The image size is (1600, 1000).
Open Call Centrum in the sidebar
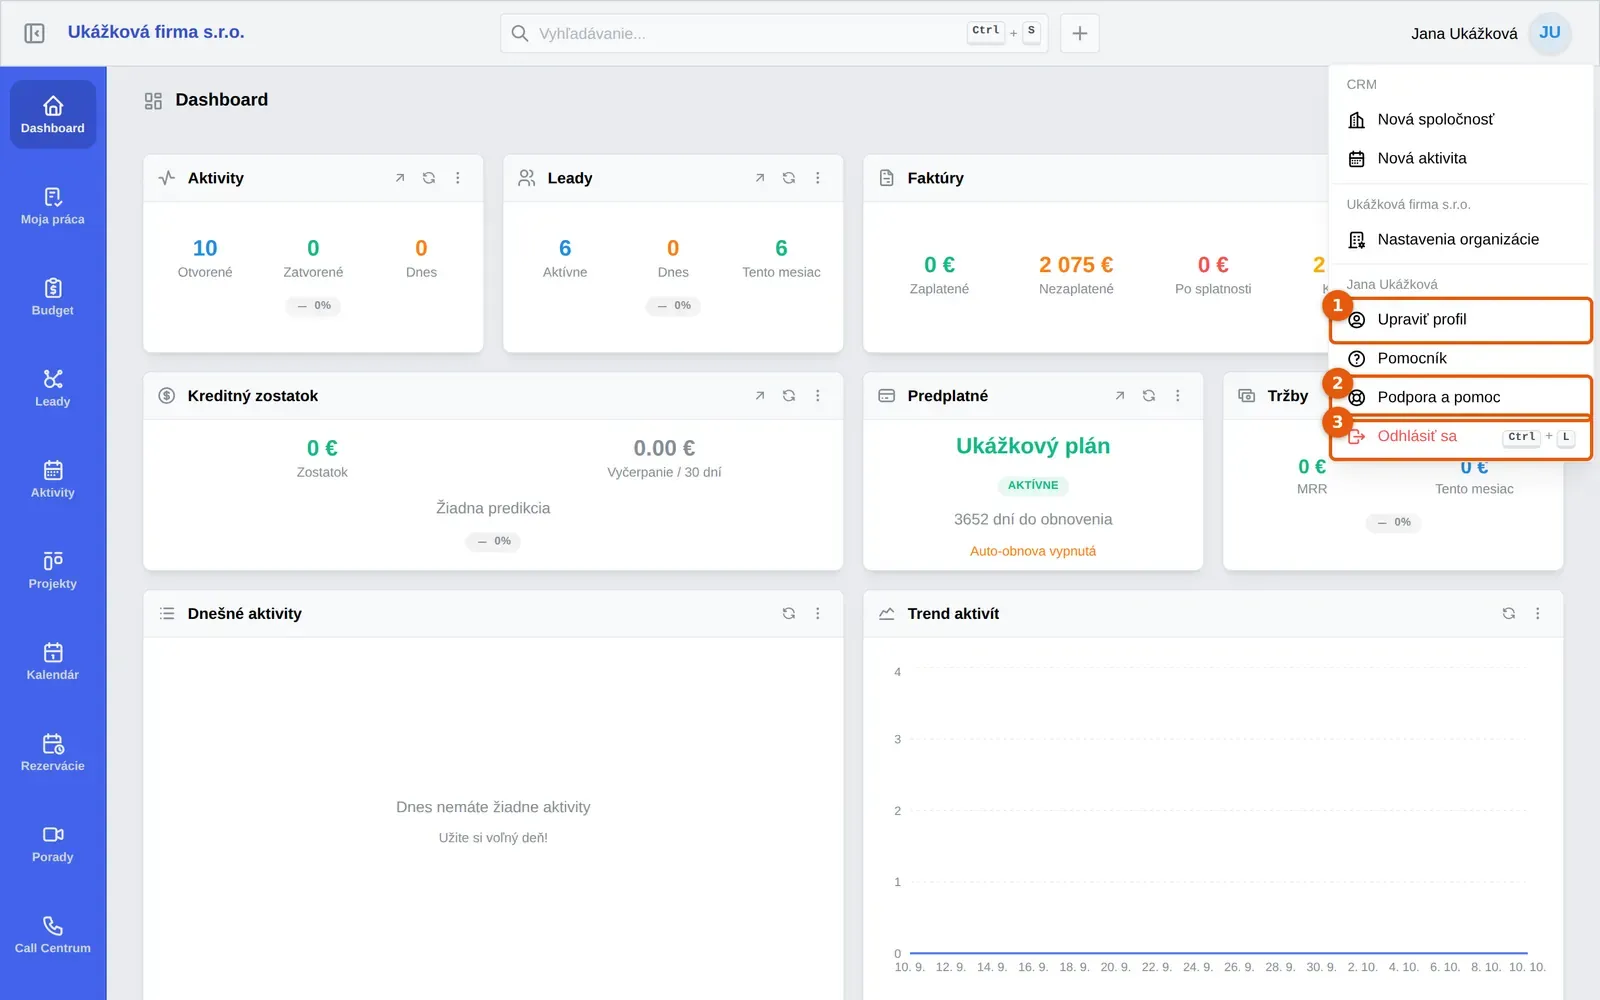pos(53,934)
